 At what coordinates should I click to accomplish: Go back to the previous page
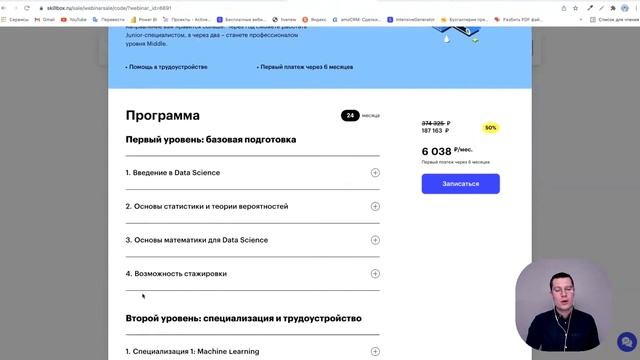click(x=4, y=8)
